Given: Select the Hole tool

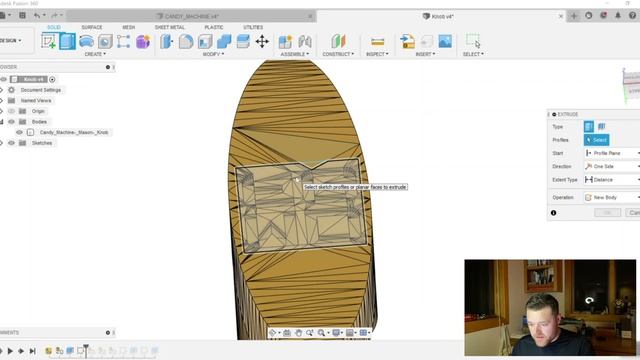Looking at the screenshot, I should pos(105,42).
